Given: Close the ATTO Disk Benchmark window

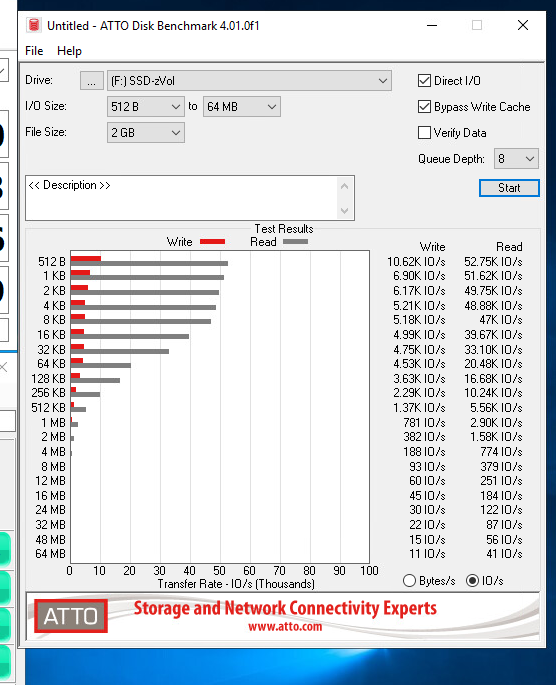Looking at the screenshot, I should point(523,25).
